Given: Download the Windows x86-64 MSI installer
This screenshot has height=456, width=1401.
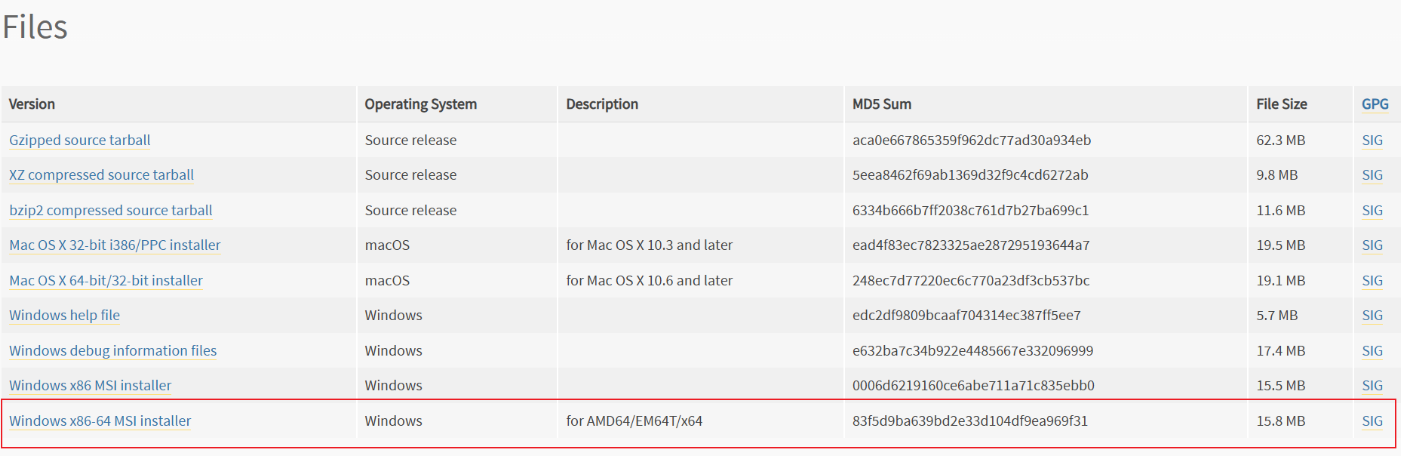Looking at the screenshot, I should [100, 421].
